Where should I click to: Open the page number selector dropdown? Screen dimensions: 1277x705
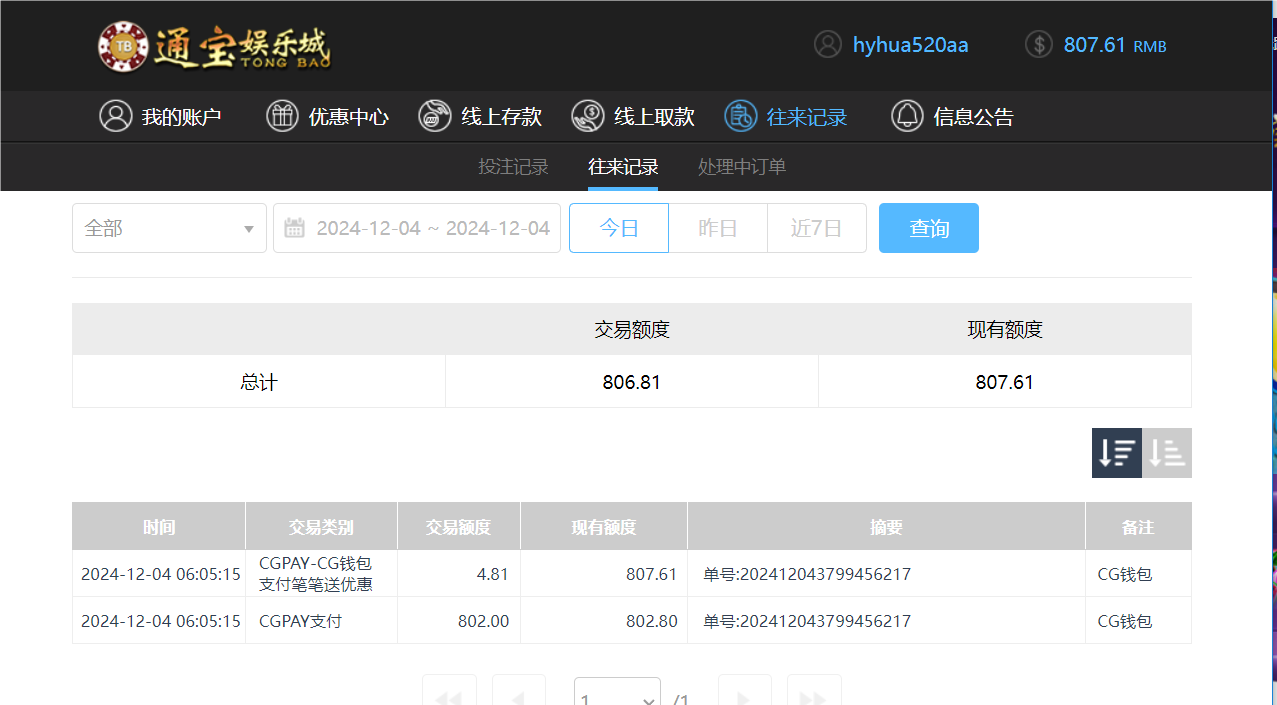tap(616, 694)
